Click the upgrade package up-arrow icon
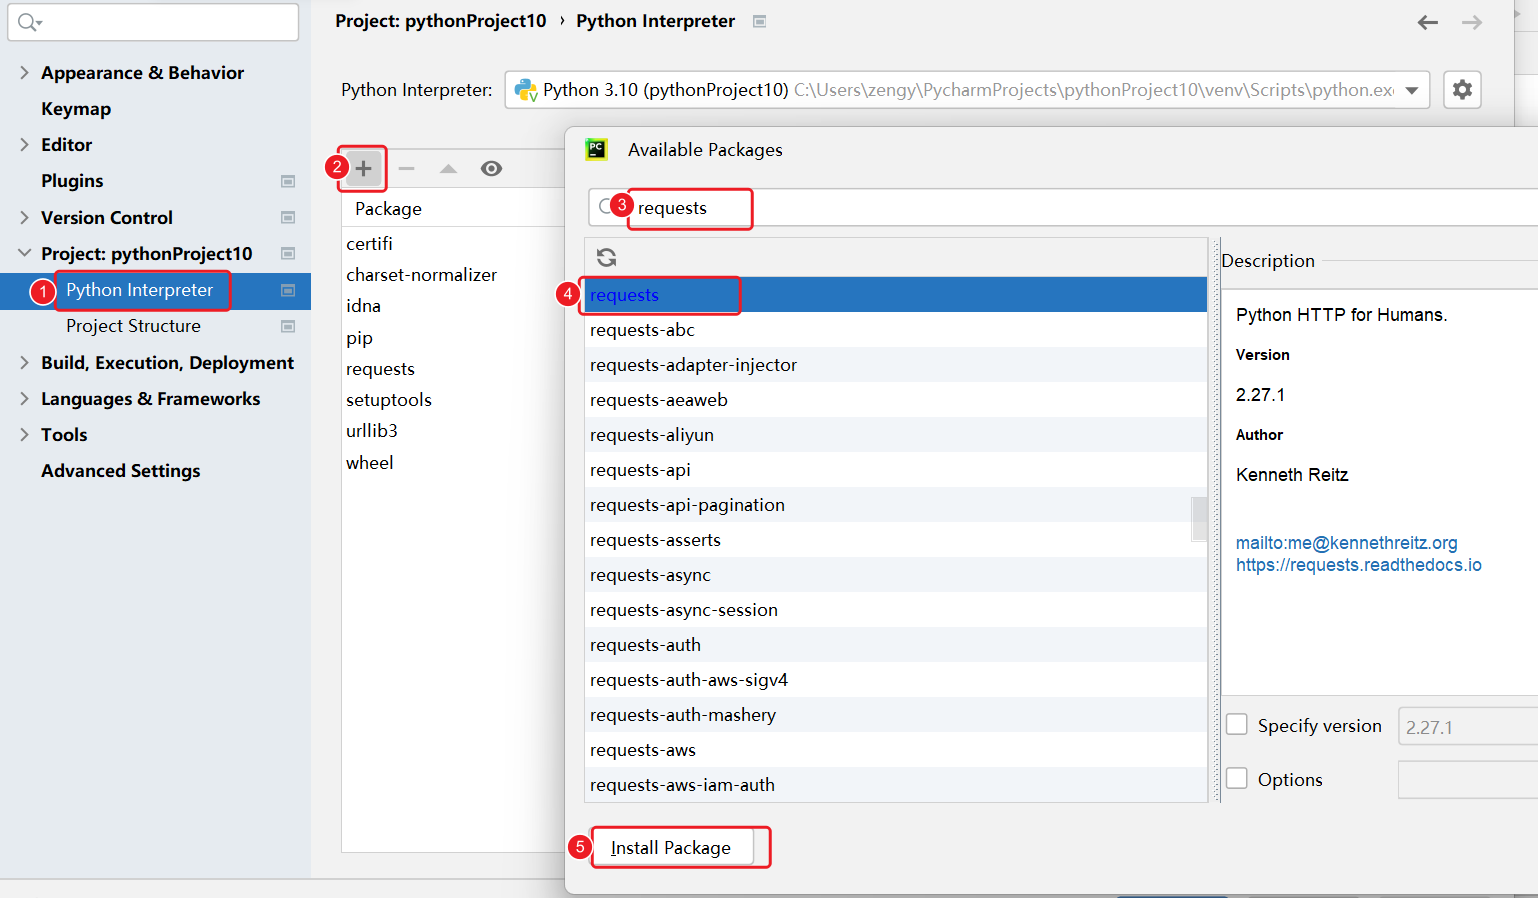 point(448,168)
